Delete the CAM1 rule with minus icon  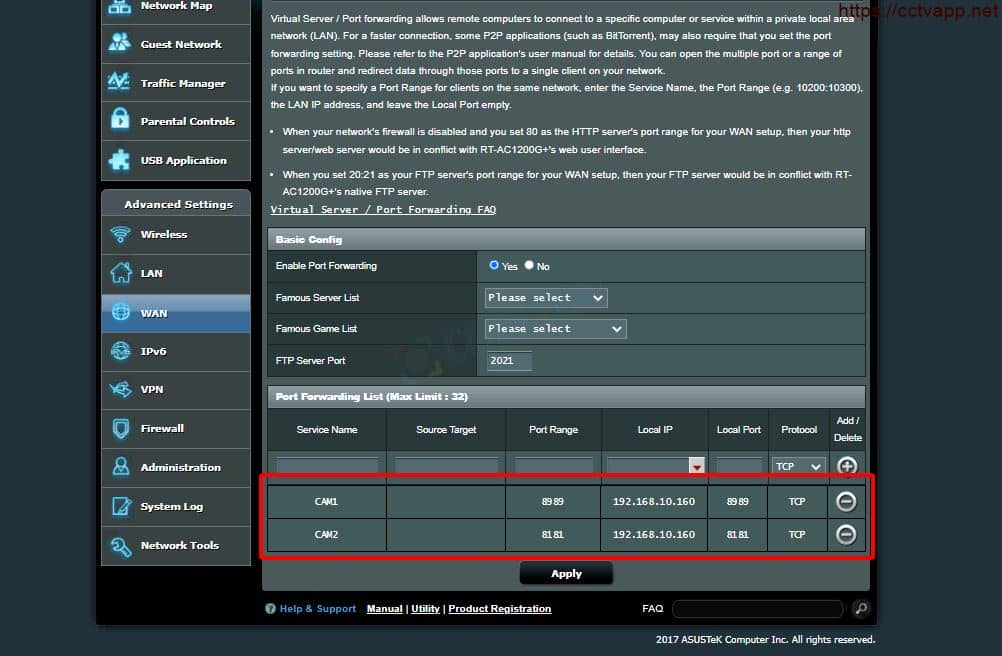(x=846, y=502)
